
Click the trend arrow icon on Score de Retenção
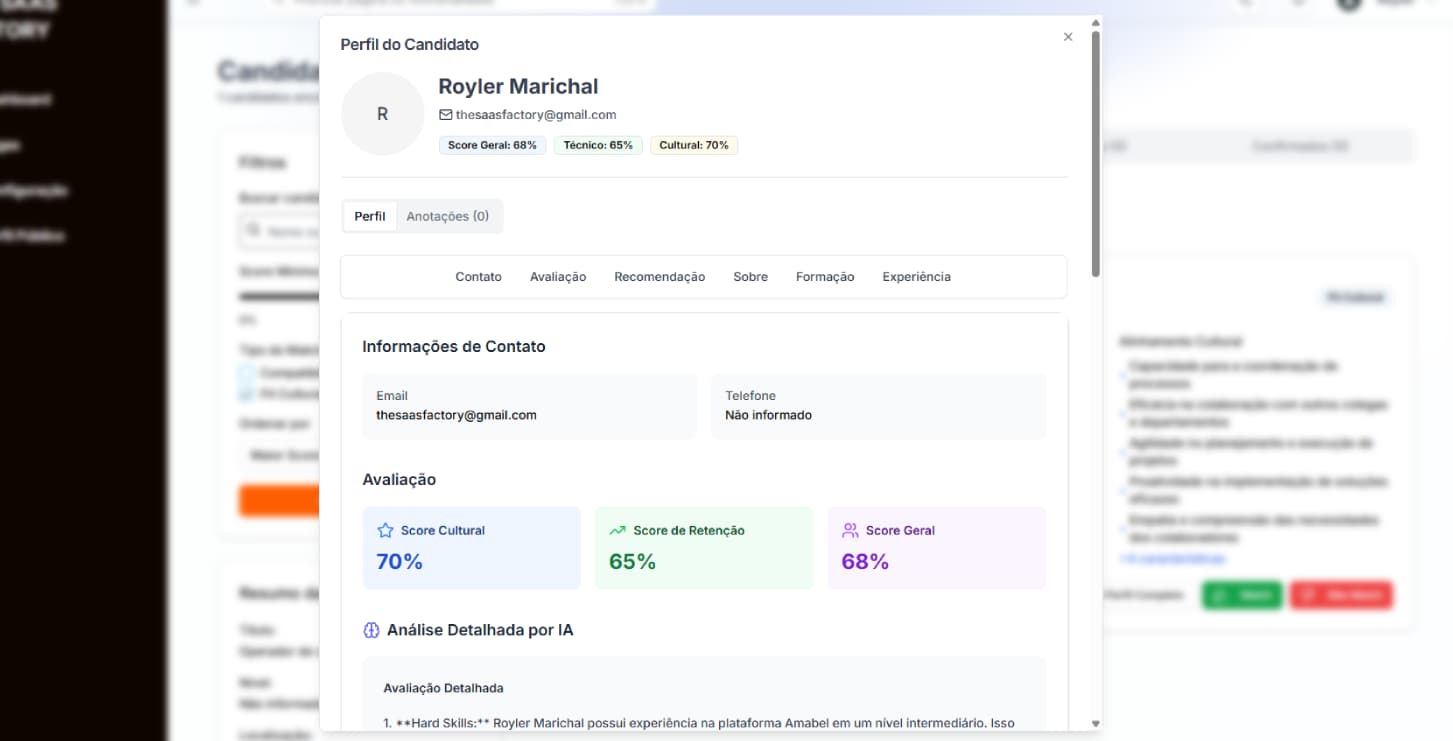(x=618, y=531)
